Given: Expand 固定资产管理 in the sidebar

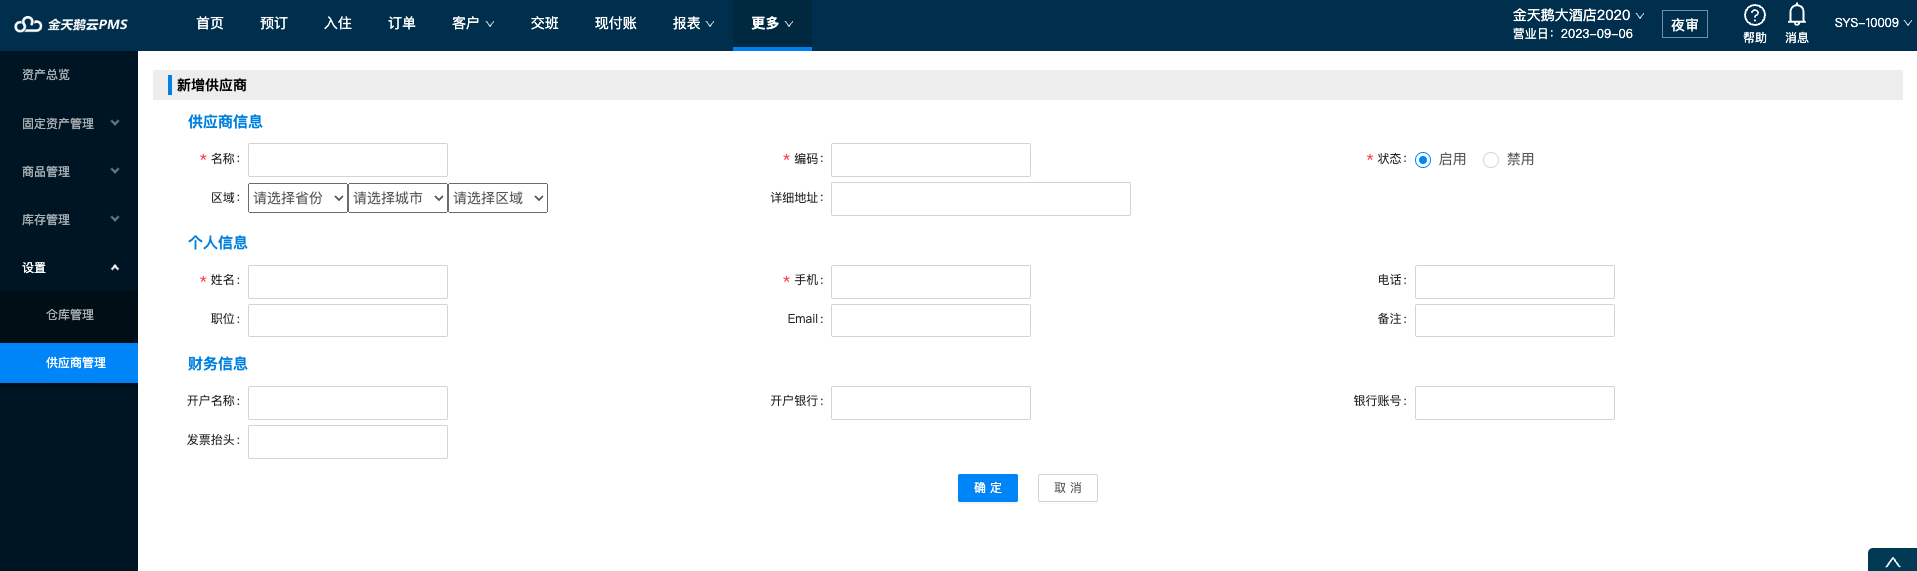Looking at the screenshot, I should [x=69, y=123].
